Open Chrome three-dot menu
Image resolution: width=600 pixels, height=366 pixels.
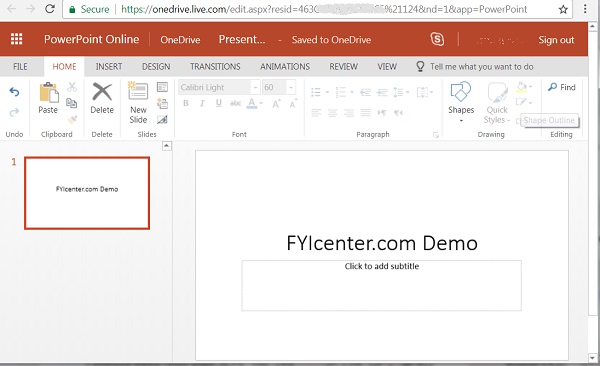coord(585,9)
